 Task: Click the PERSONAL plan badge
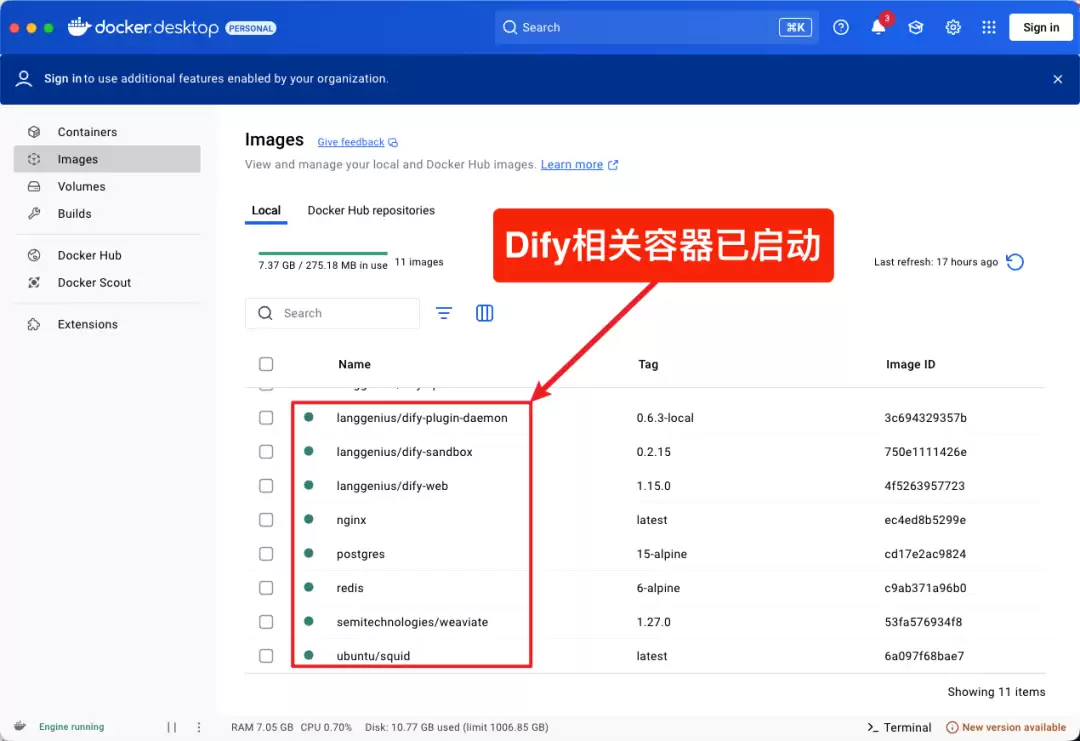(x=251, y=28)
